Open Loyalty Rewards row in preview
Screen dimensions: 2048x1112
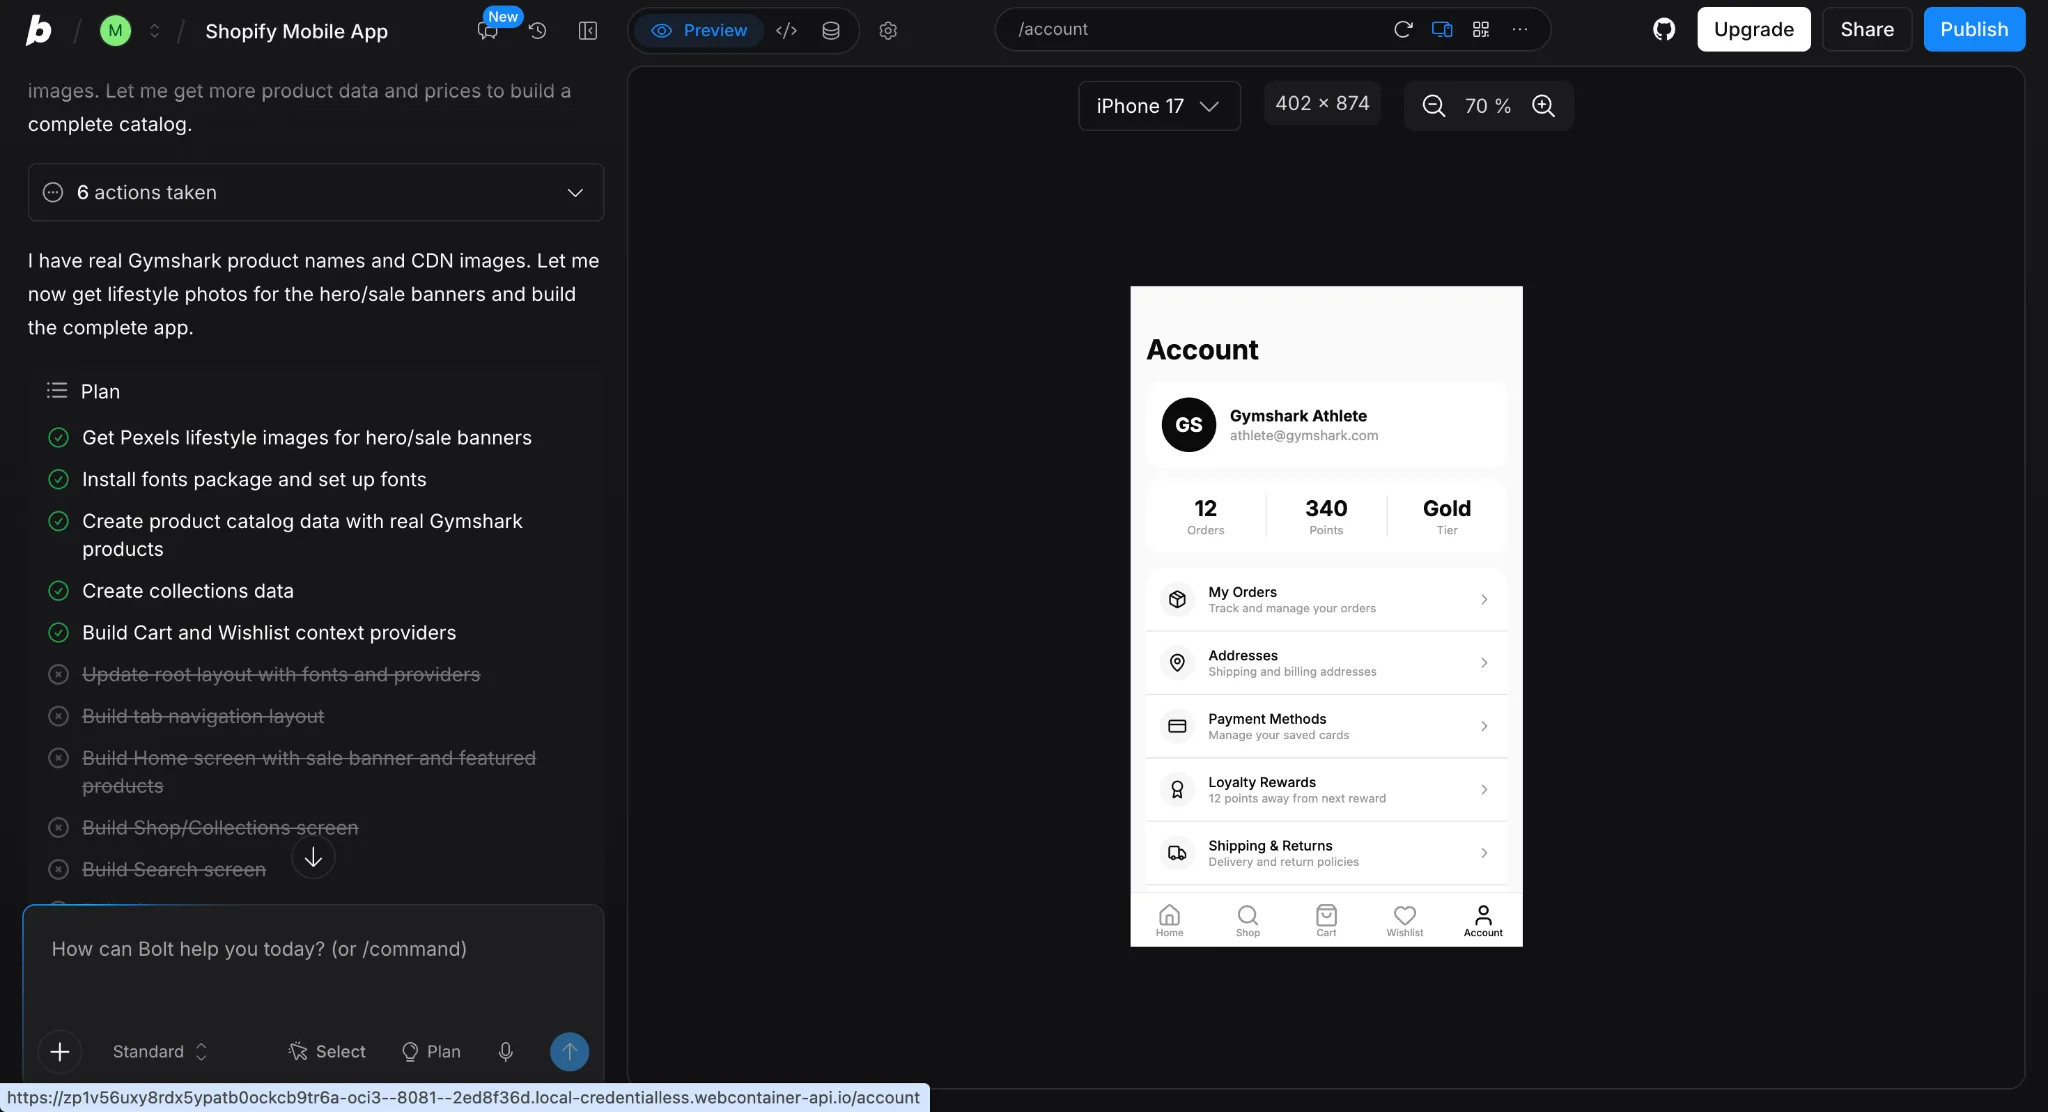[1326, 790]
